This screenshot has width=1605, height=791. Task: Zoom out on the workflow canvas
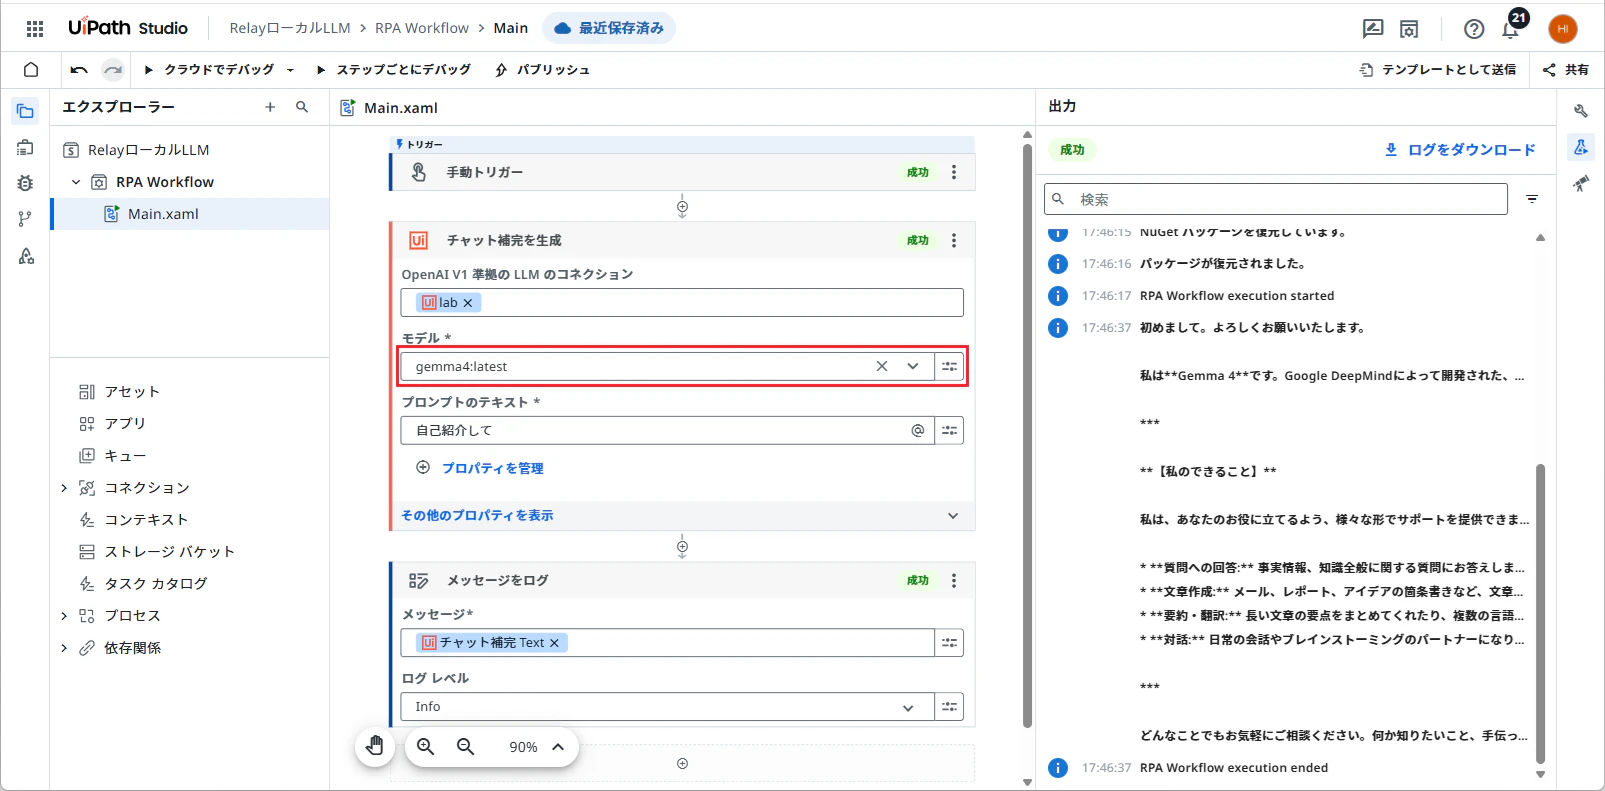(466, 747)
